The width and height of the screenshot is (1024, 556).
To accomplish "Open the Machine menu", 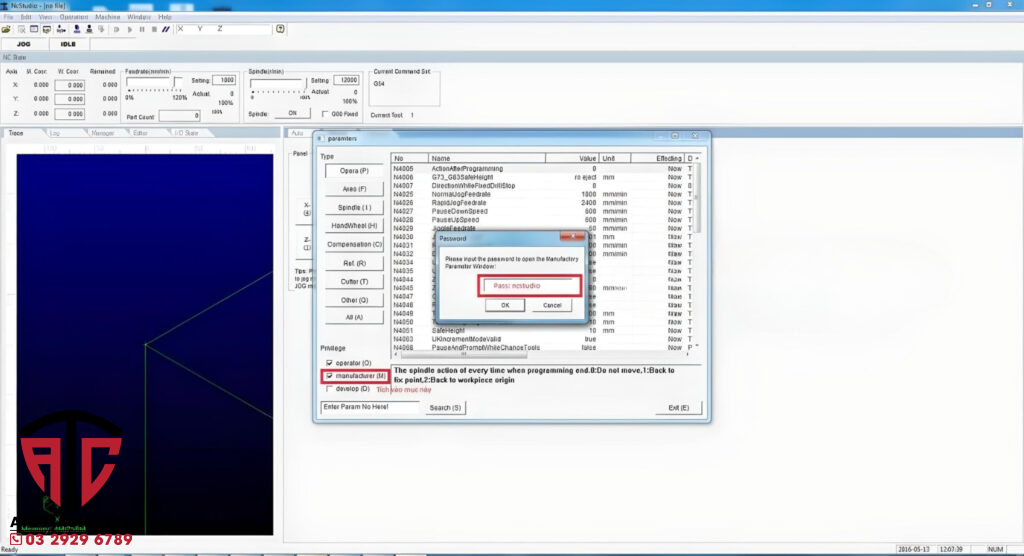I will (107, 17).
